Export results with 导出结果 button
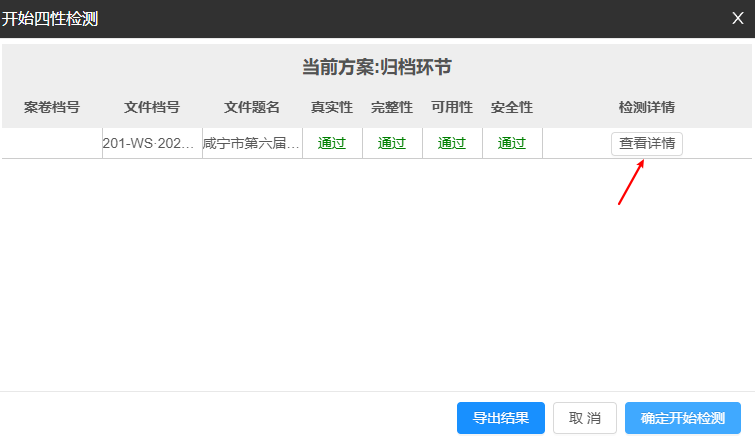This screenshot has height=441, width=755. (500, 418)
